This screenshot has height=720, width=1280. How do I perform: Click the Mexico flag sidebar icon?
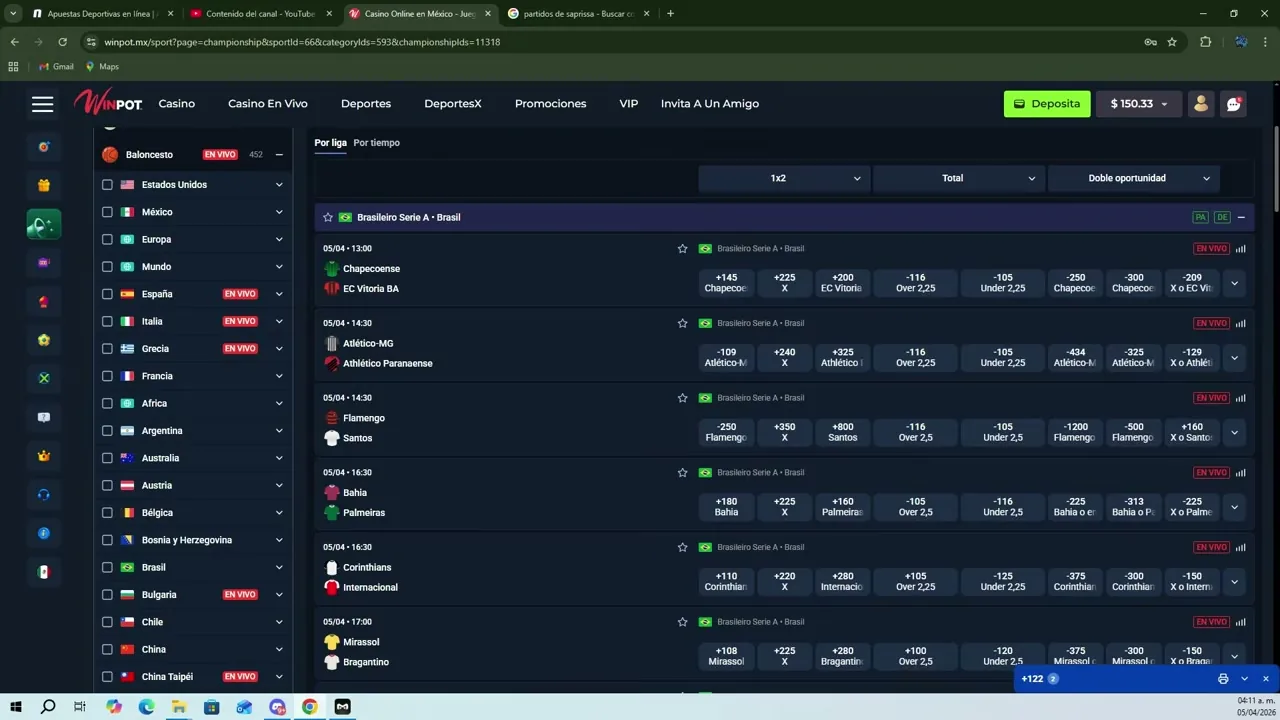pyautogui.click(x=44, y=572)
